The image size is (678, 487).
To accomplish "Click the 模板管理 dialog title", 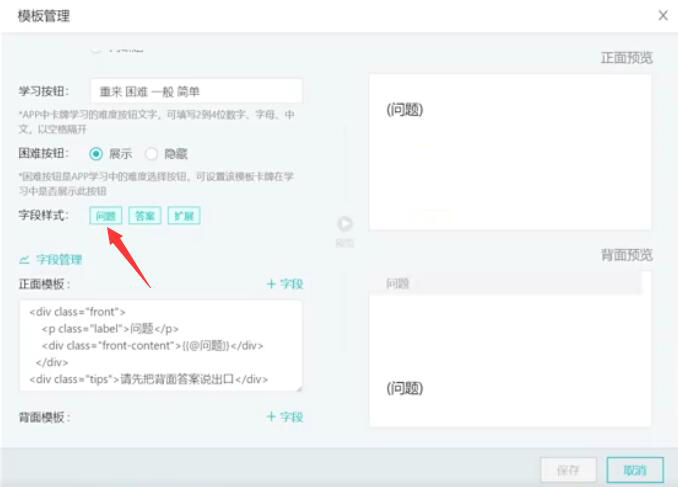I will click(x=44, y=16).
